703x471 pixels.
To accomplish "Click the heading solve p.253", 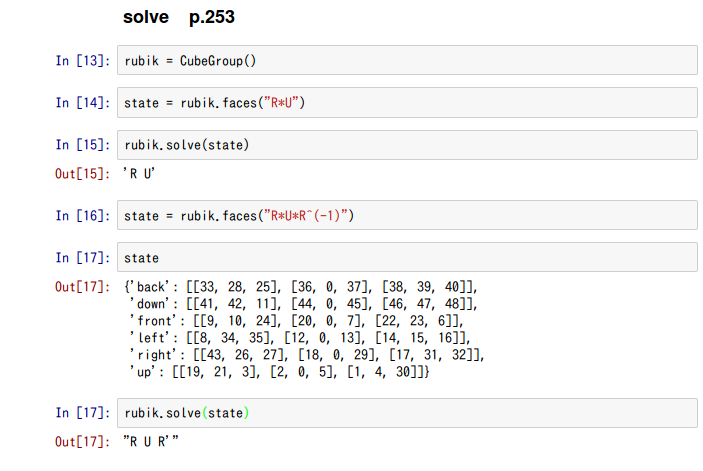I will [179, 17].
